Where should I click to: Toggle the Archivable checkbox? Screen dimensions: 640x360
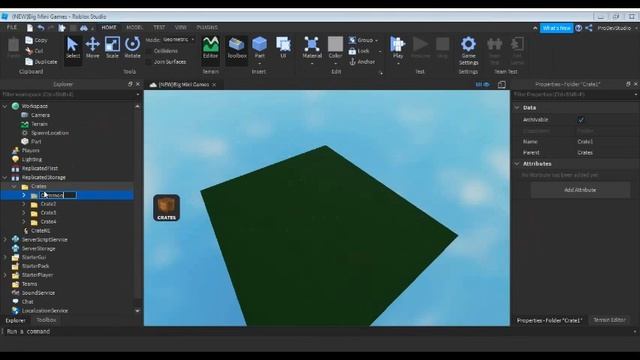(581, 120)
